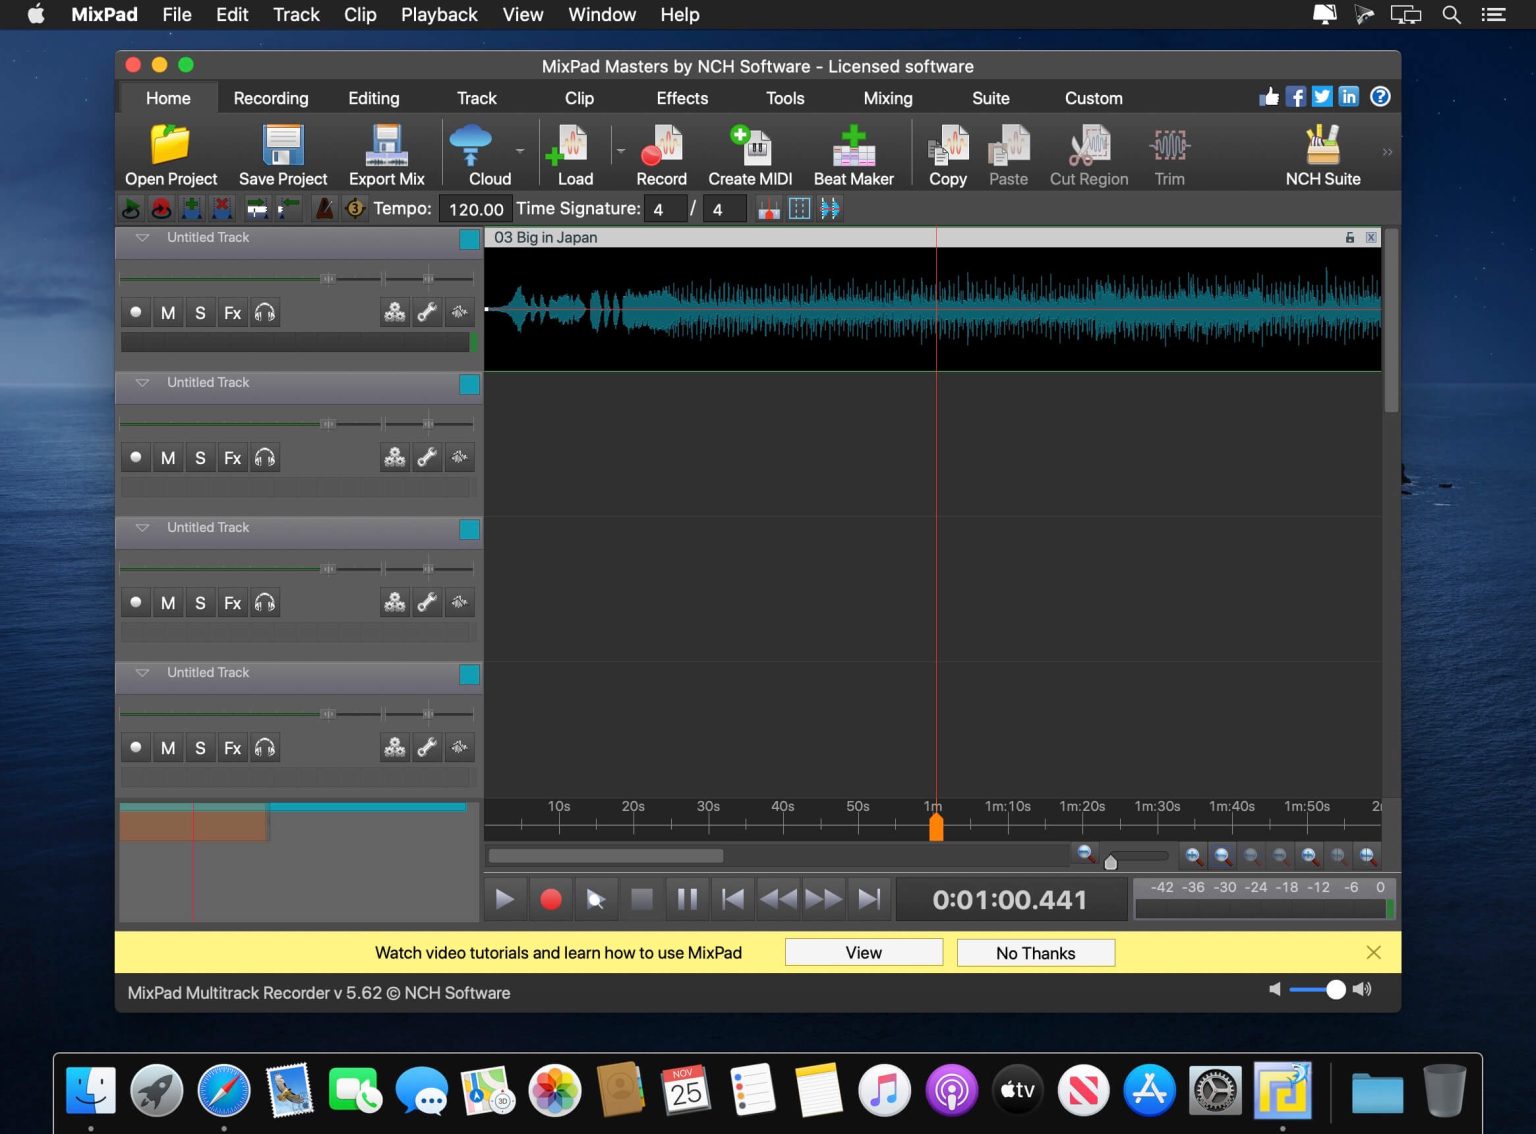This screenshot has height=1134, width=1536.
Task: Select the Record tool in the Home ribbon
Action: [x=660, y=153]
